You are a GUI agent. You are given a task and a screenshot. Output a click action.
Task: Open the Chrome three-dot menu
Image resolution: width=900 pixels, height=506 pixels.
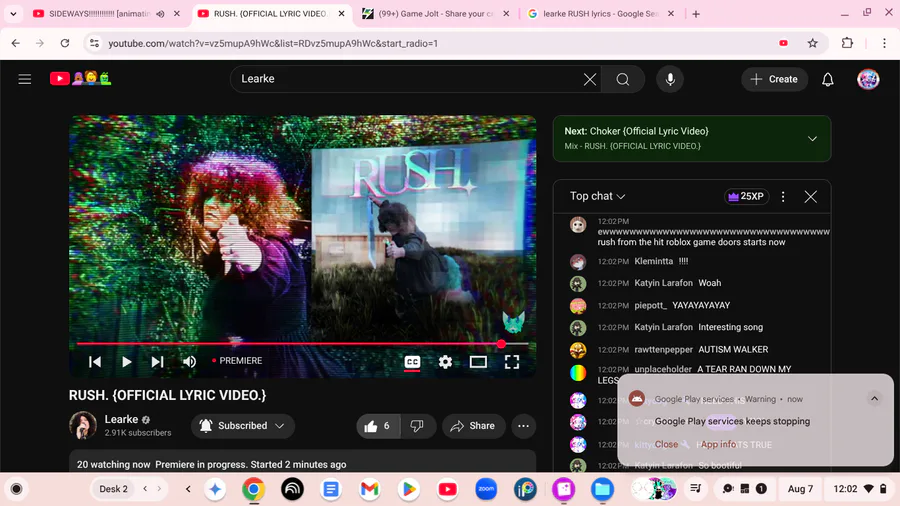[884, 43]
